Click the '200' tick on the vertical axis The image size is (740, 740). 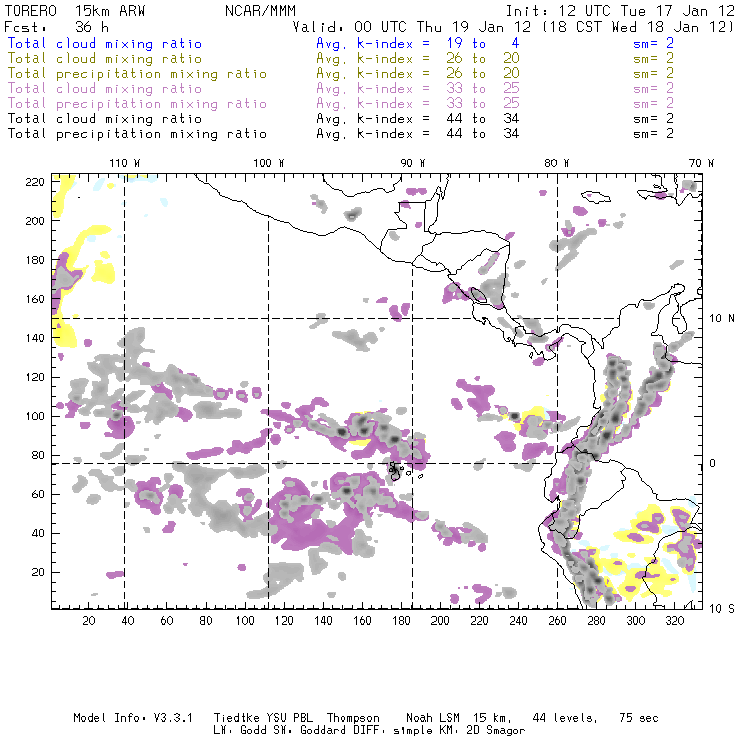[x=35, y=221]
